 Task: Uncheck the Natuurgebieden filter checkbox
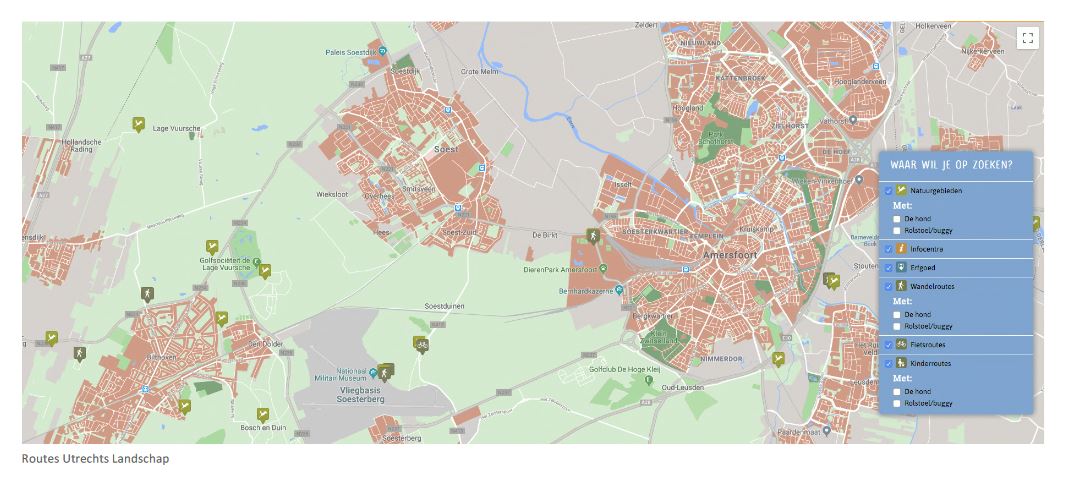coord(888,191)
